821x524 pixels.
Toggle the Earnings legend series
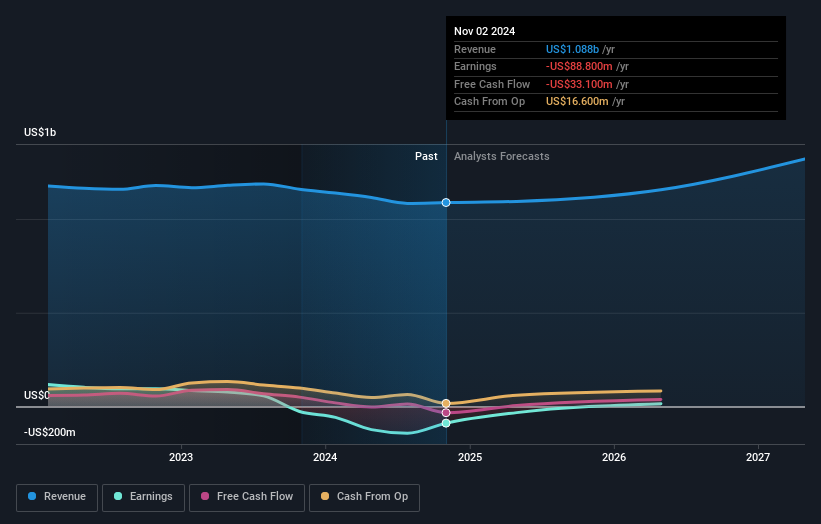pyautogui.click(x=143, y=497)
